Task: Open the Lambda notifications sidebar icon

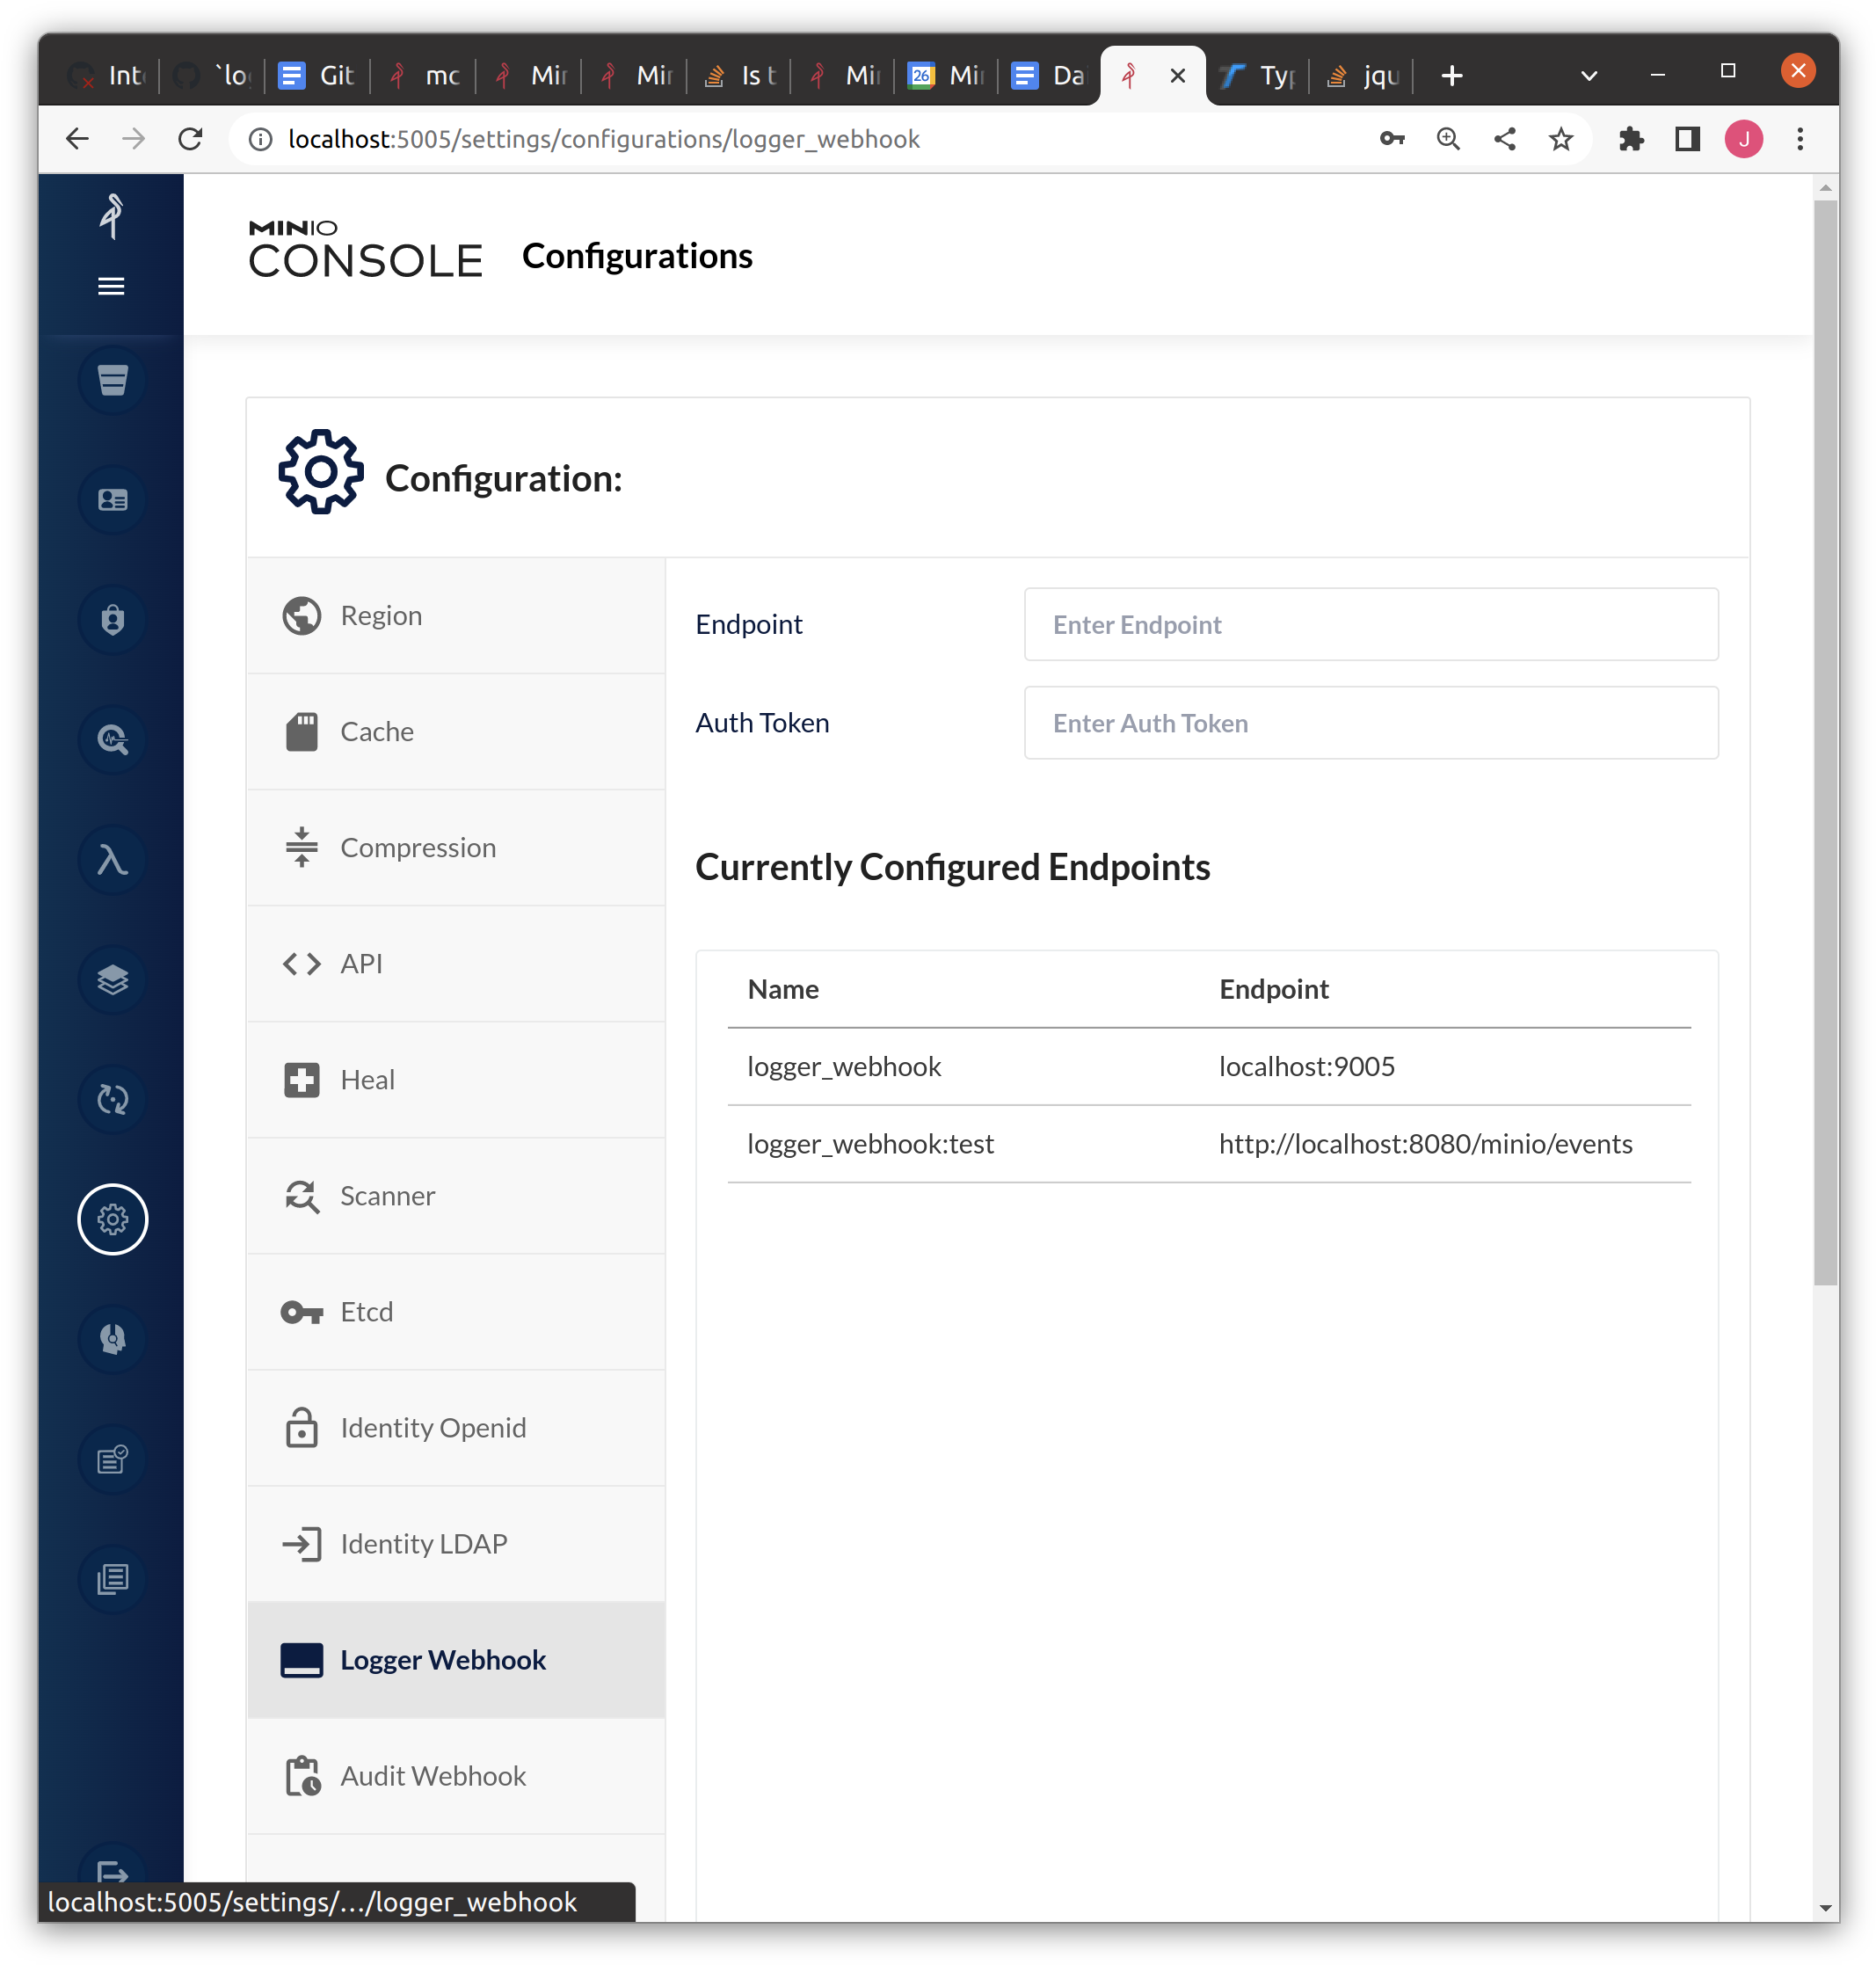Action: click(x=112, y=860)
